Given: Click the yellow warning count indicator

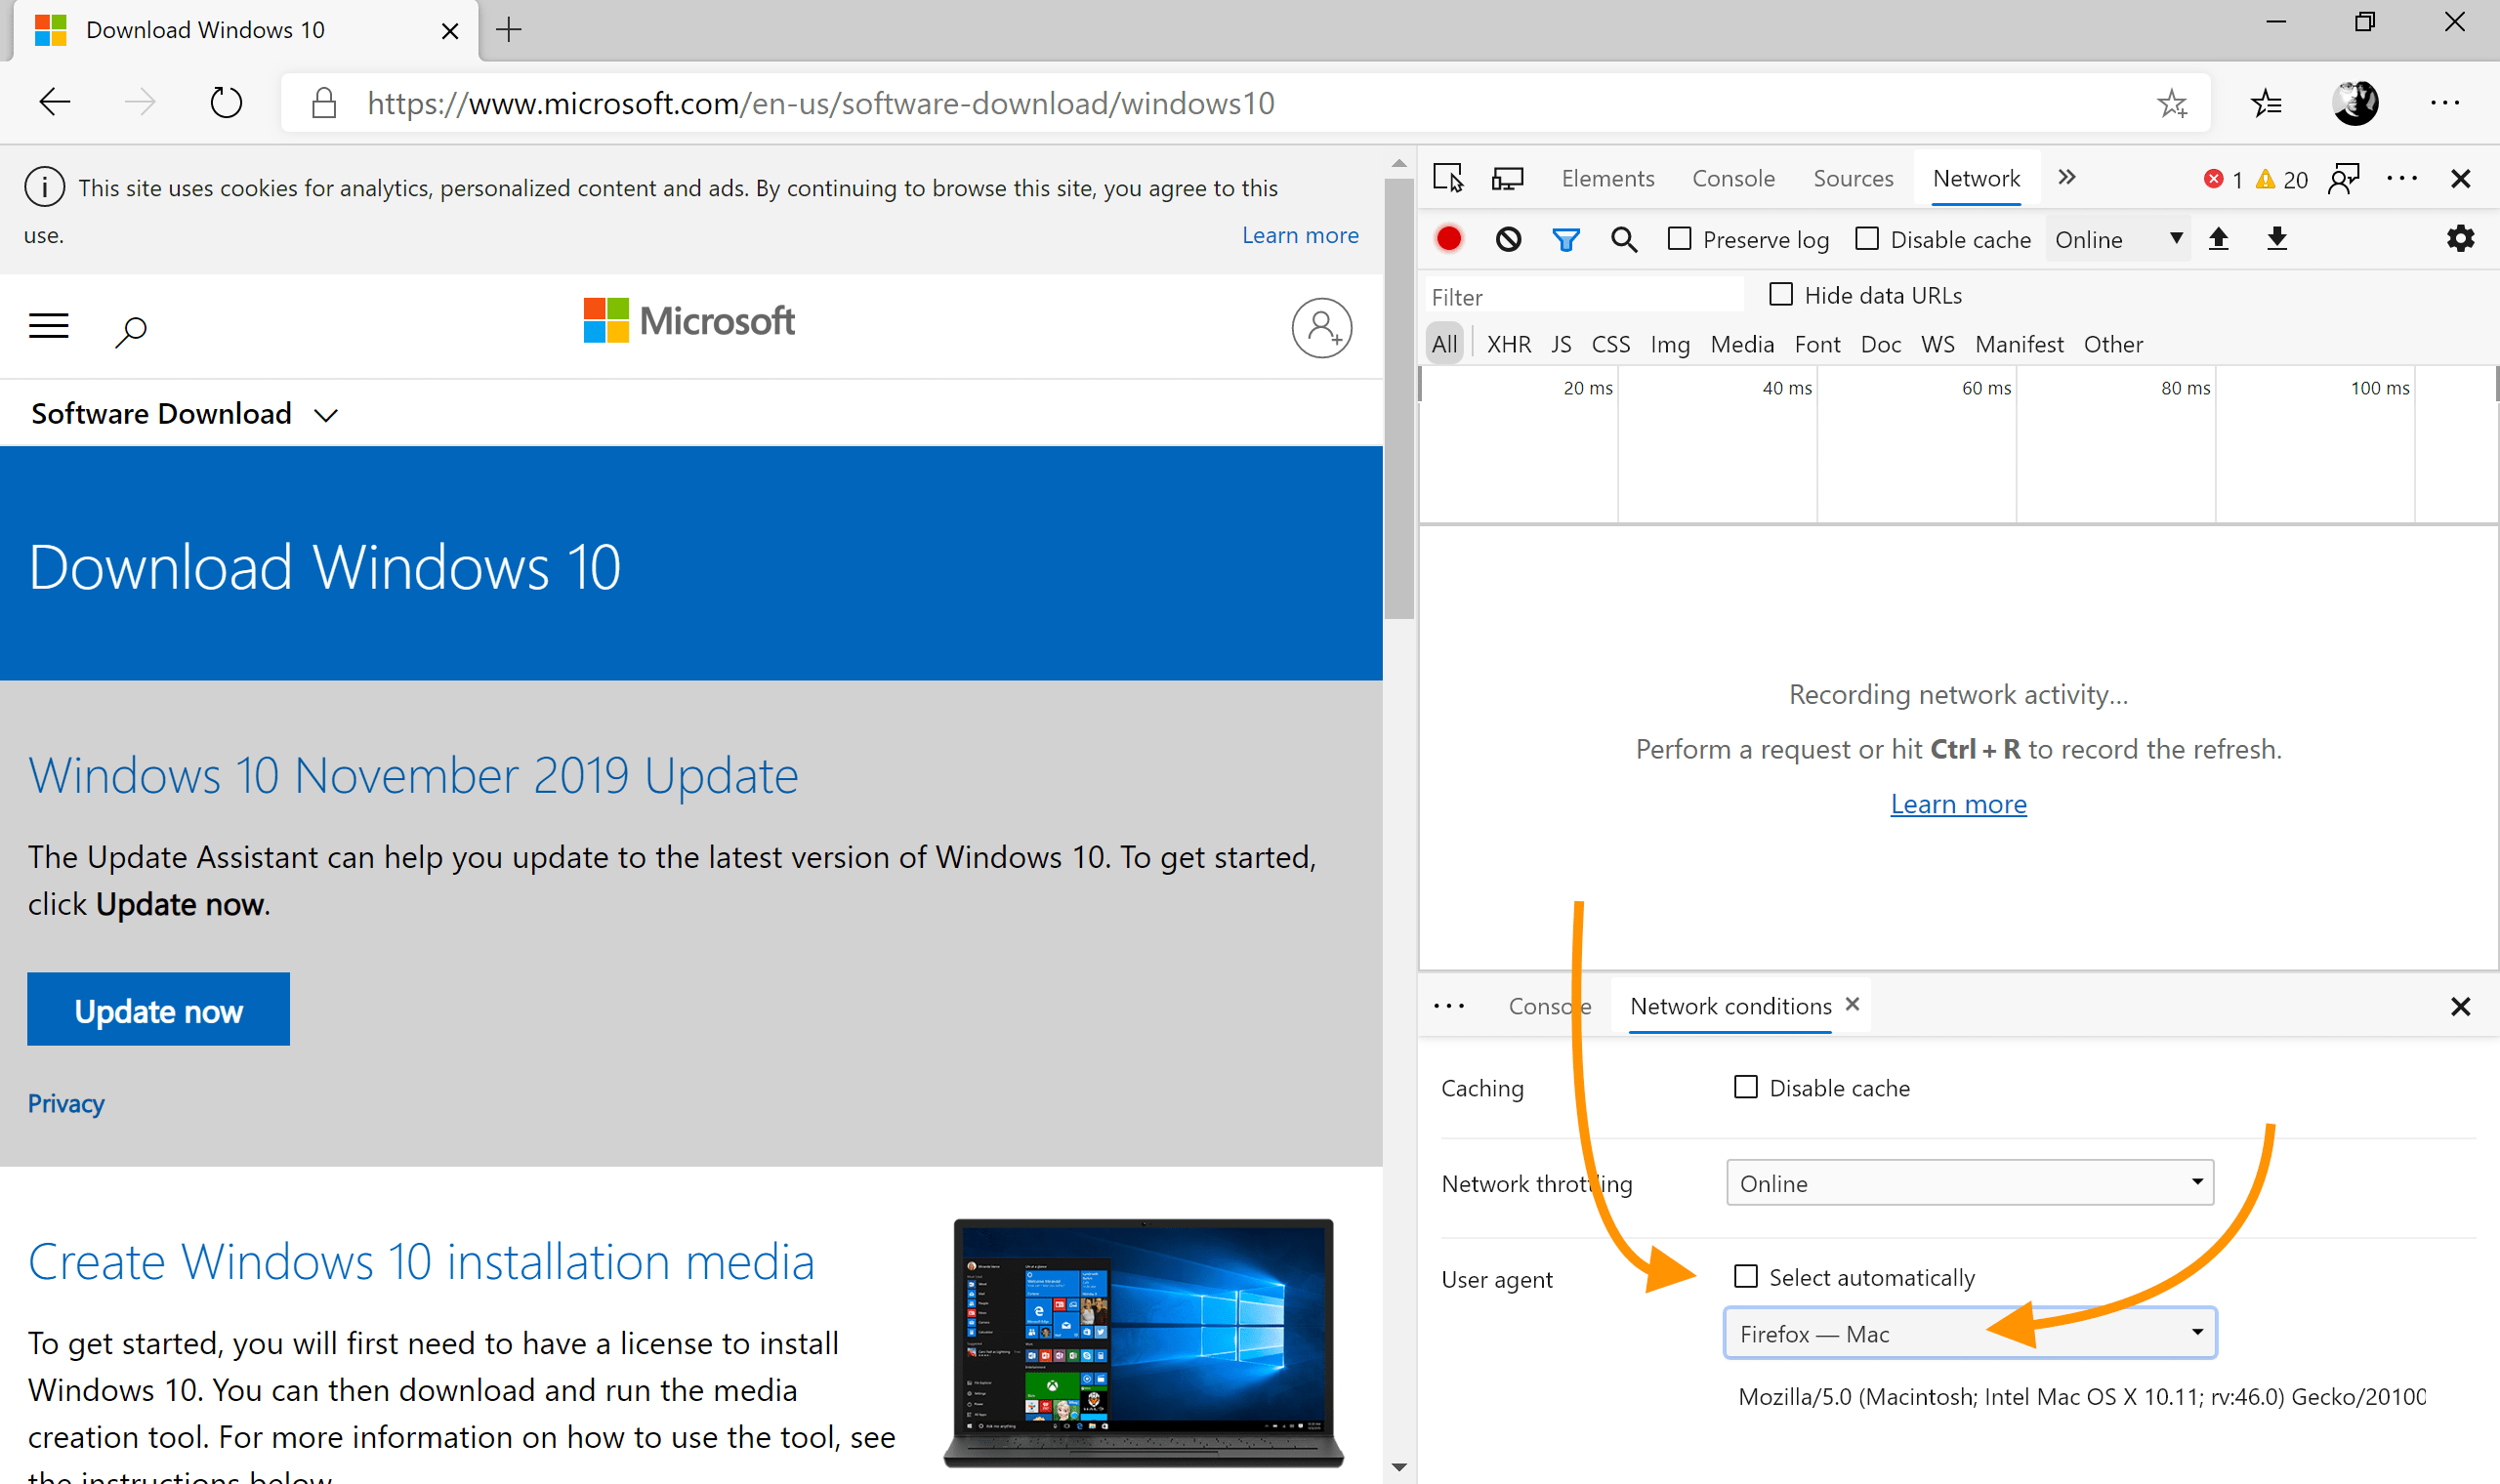Looking at the screenshot, I should point(2282,179).
